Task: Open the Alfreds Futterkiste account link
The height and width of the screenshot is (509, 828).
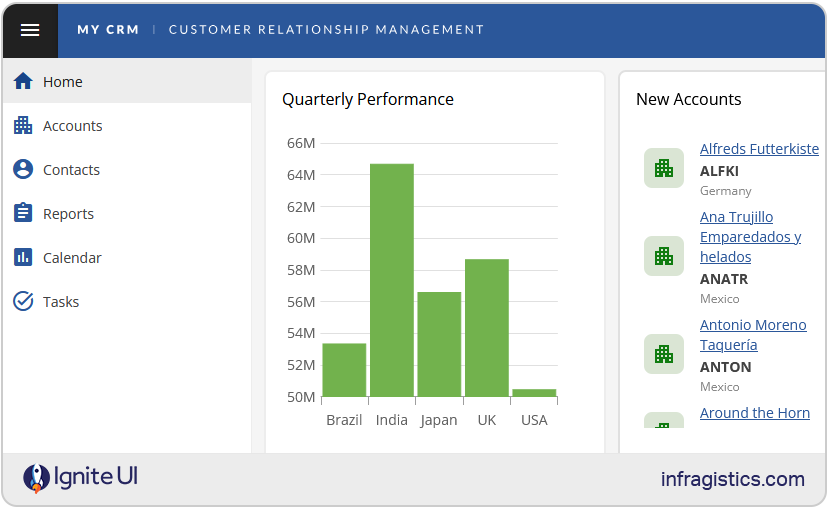Action: (x=759, y=149)
